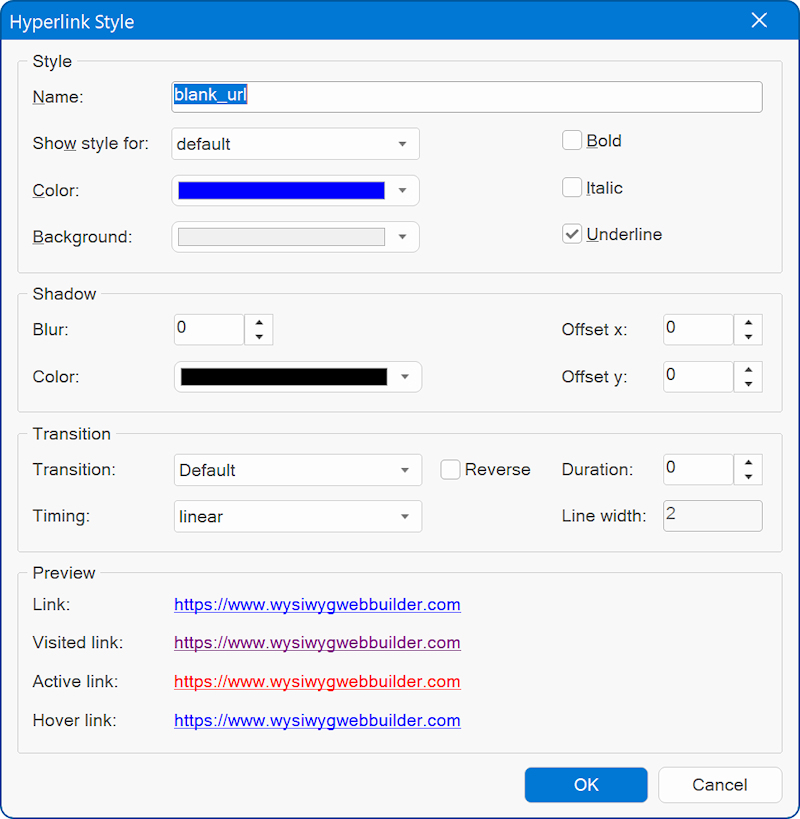Viewport: 800px width, 819px height.
Task: Enable the Bold checkbox
Action: (572, 141)
